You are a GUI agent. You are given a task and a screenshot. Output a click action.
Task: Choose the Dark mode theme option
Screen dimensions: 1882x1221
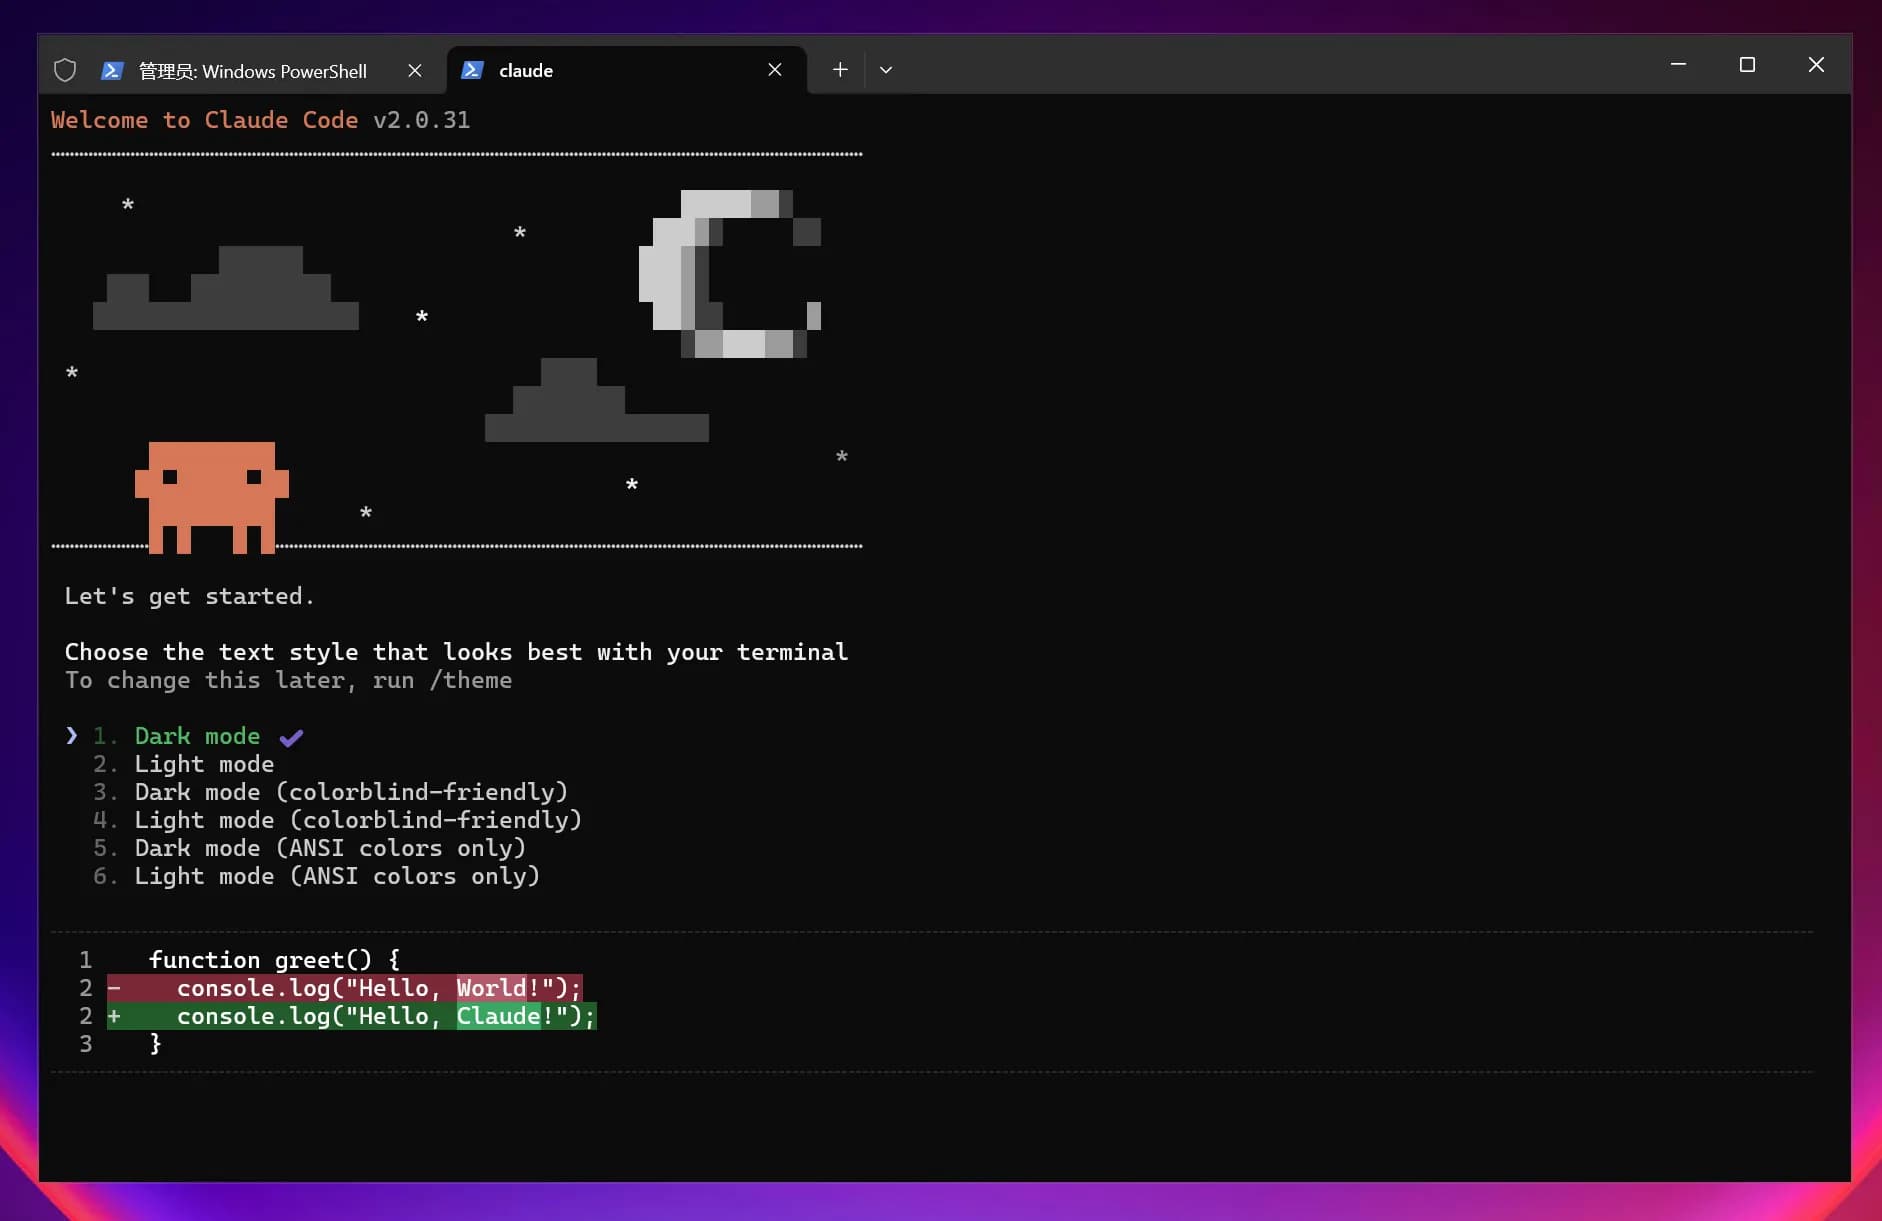(197, 736)
